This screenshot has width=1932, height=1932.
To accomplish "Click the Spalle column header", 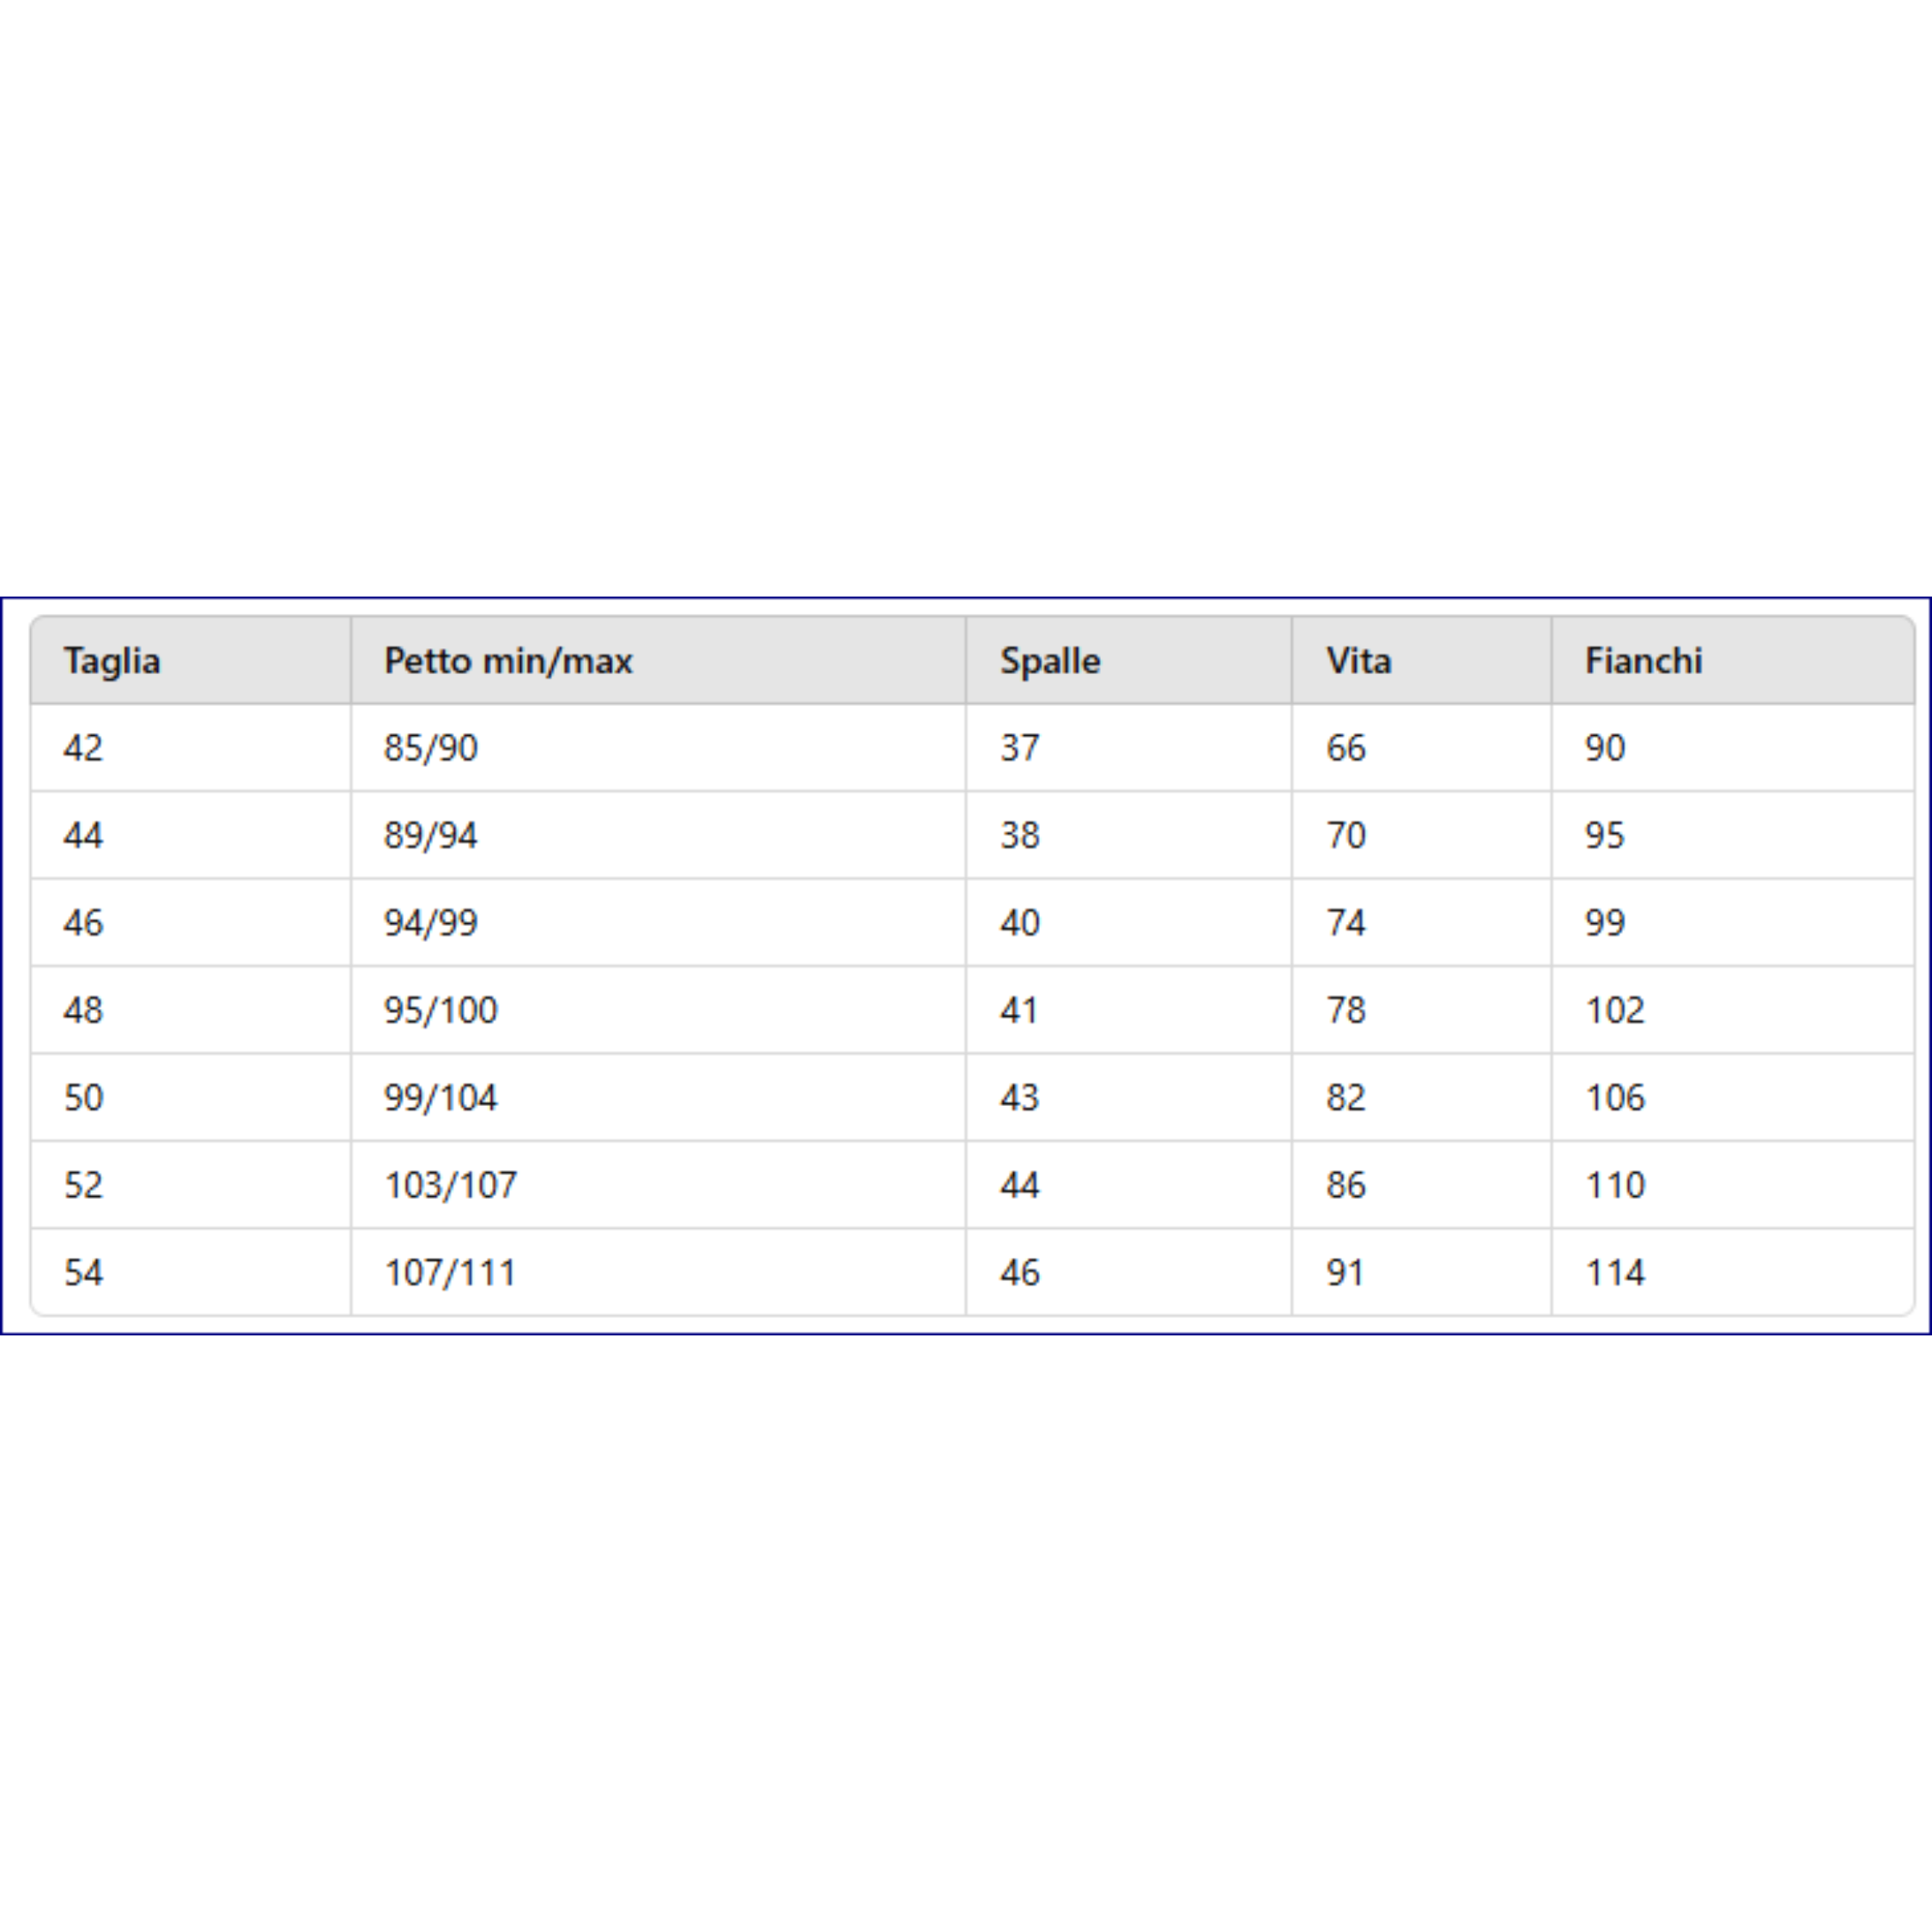I will coord(1050,661).
